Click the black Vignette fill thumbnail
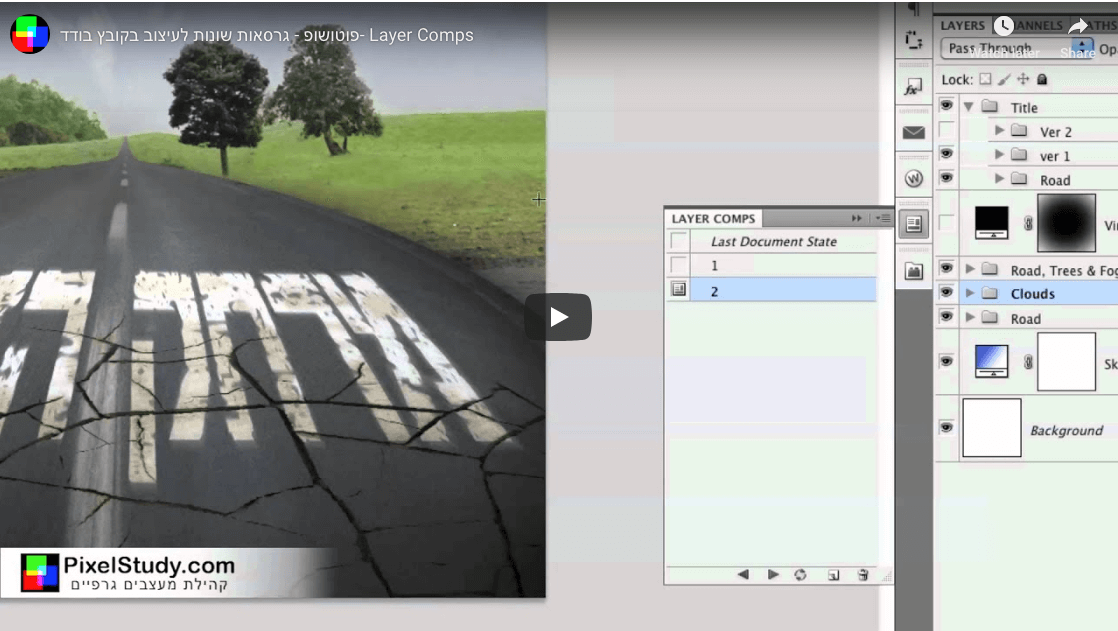The image size is (1118, 631). tap(992, 223)
